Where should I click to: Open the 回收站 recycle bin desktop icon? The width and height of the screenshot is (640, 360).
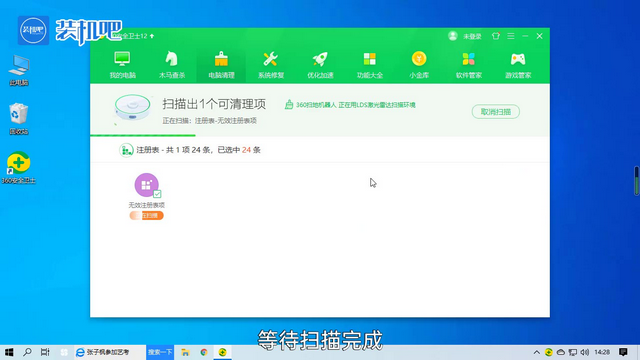click(19, 118)
